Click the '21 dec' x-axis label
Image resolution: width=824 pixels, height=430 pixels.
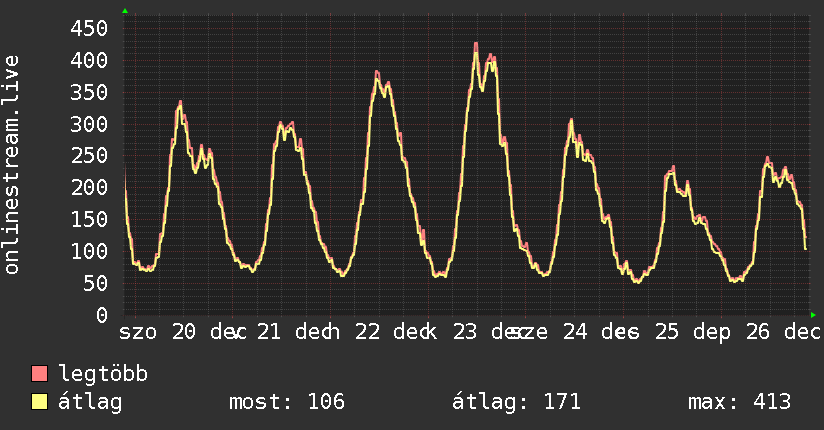(x=294, y=332)
